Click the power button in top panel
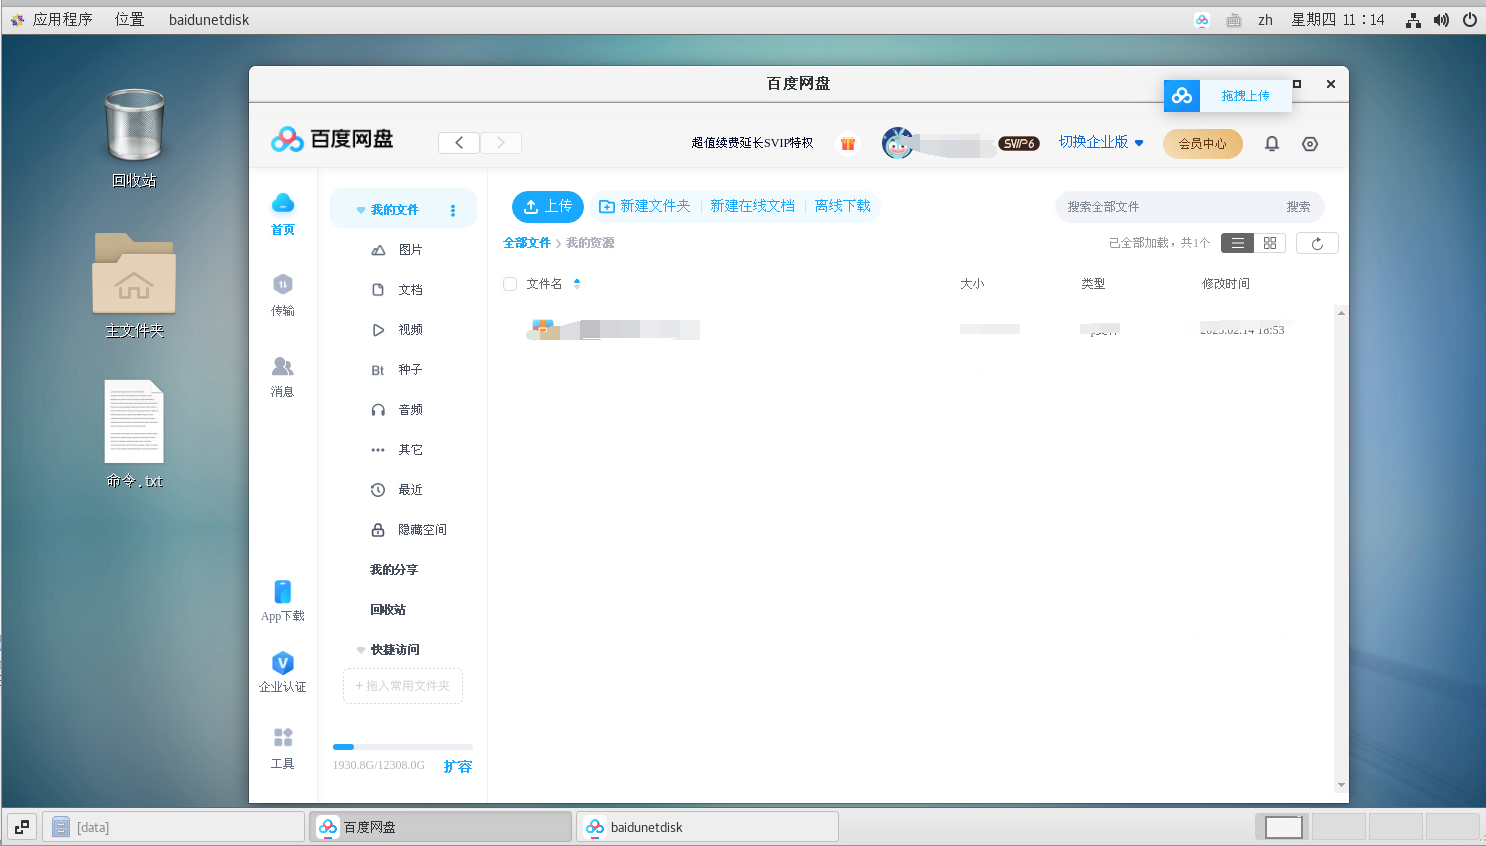 click(x=1470, y=20)
